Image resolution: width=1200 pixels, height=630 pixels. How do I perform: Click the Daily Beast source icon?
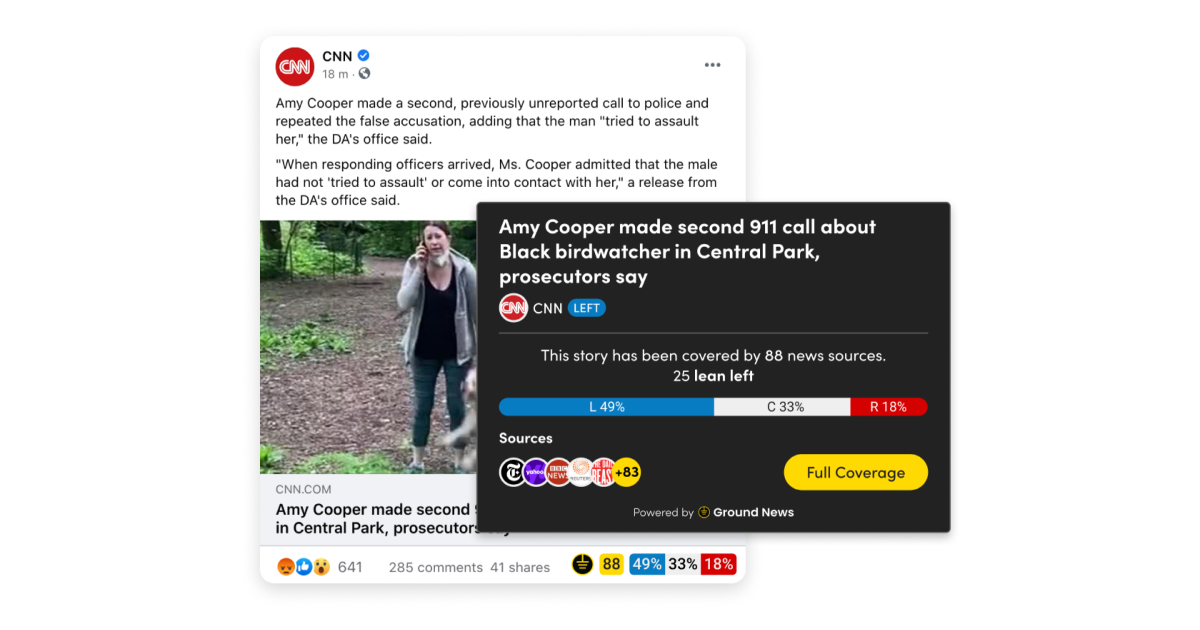click(x=603, y=473)
